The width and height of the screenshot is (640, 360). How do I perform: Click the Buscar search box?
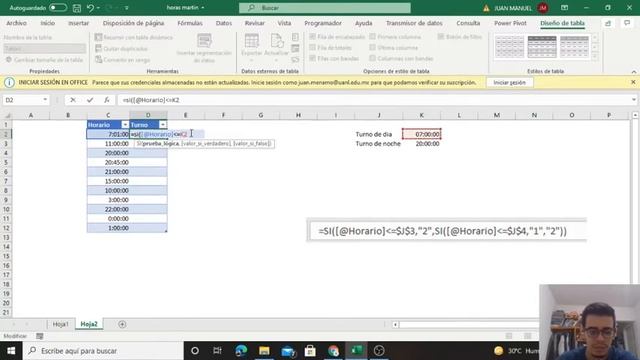(325, 8)
